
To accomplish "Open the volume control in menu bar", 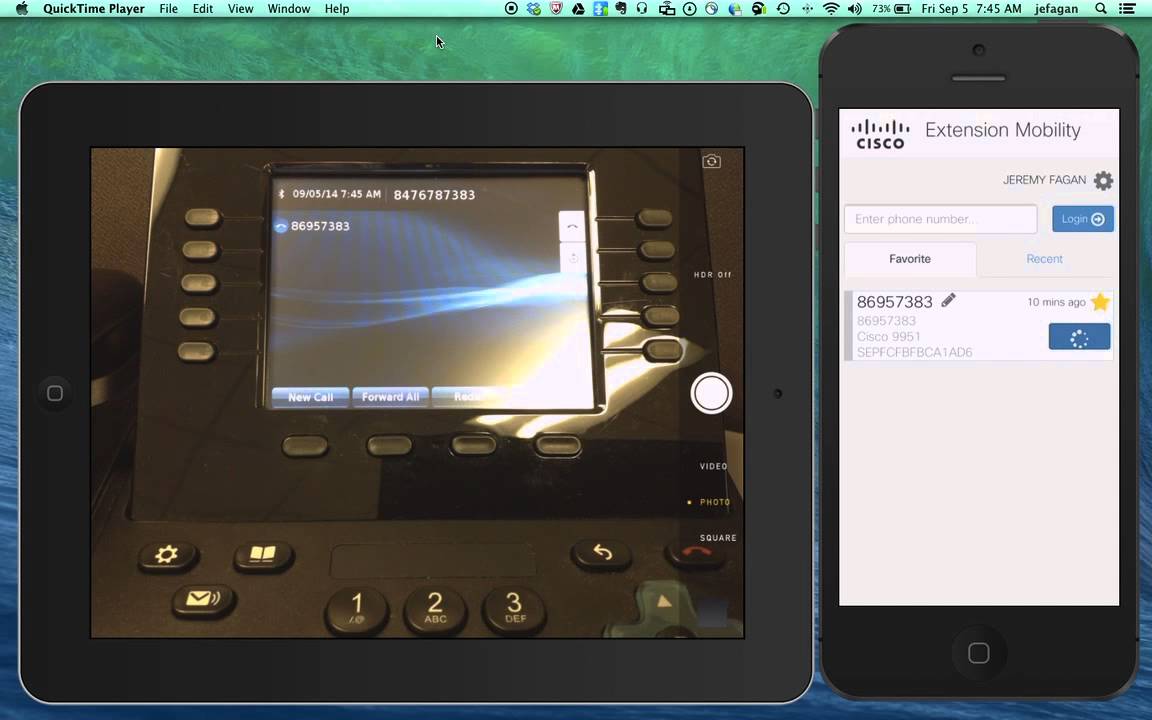I will click(854, 9).
